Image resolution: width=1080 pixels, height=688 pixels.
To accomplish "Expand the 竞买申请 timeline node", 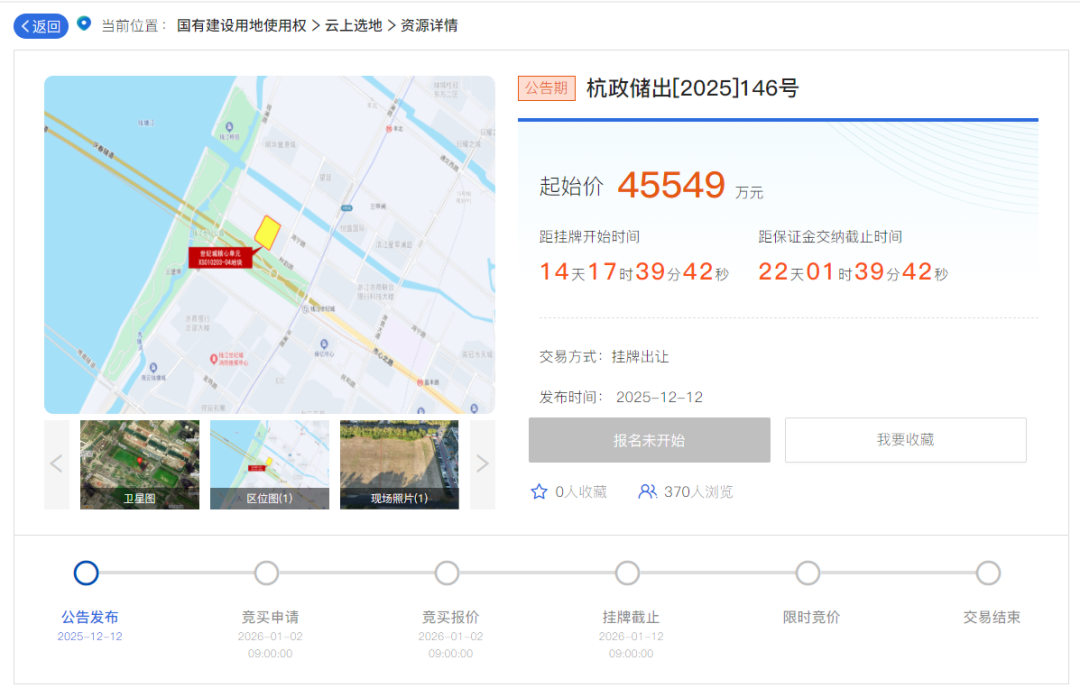I will point(266,573).
